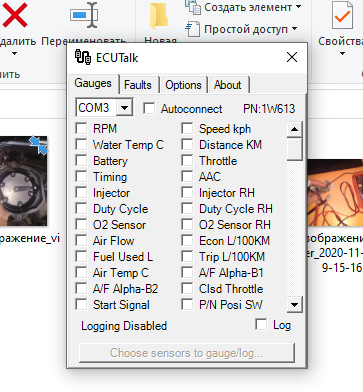This screenshot has height=392, width=363.
Task: Tick the Trip L/100KM checkbox
Action: coord(187,256)
